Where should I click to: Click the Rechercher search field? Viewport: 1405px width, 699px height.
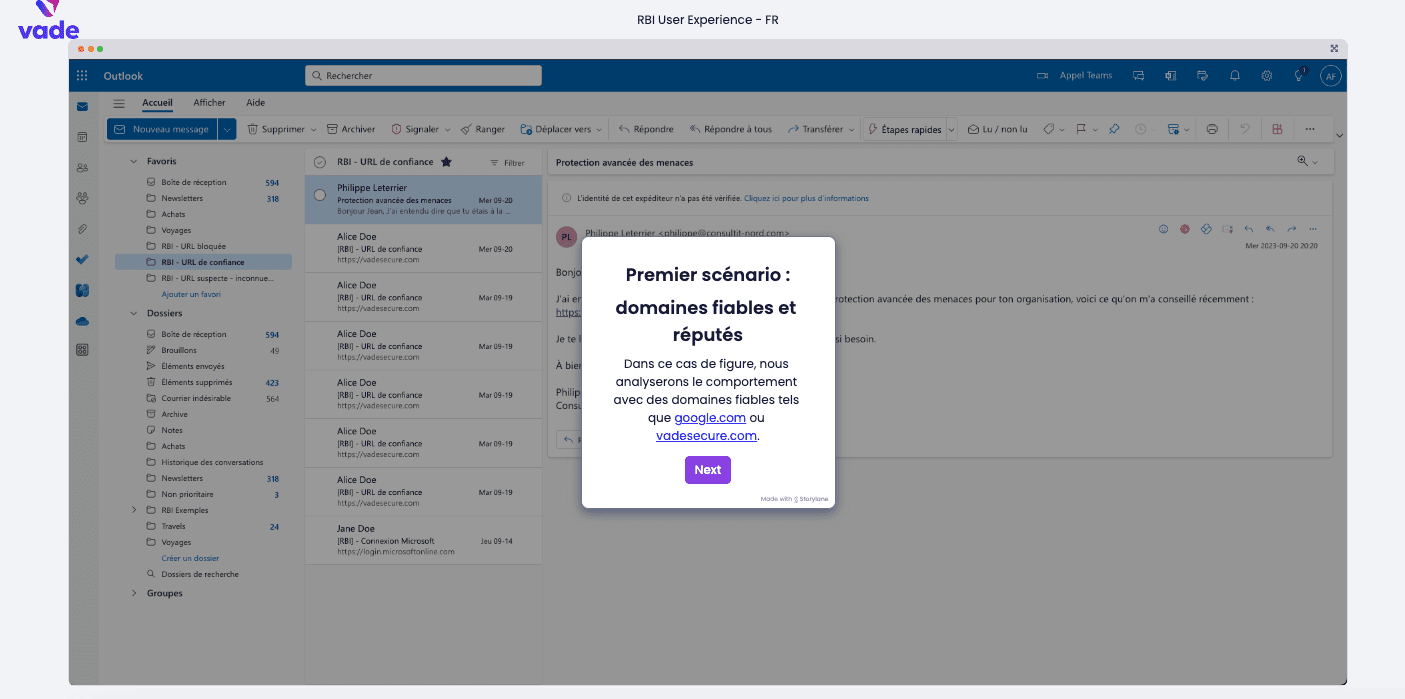pyautogui.click(x=423, y=75)
